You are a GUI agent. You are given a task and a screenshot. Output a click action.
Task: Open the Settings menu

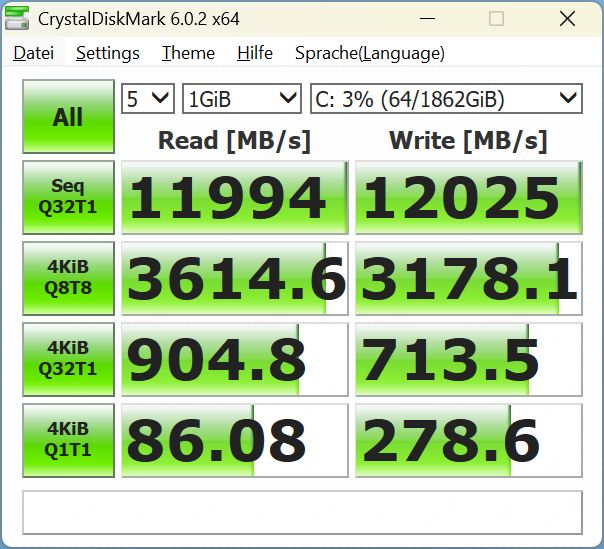(107, 53)
